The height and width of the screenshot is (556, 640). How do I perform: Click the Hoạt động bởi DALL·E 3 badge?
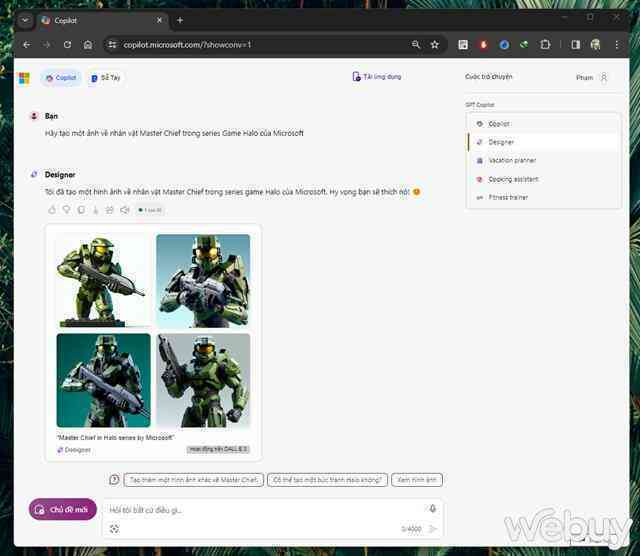click(218, 449)
